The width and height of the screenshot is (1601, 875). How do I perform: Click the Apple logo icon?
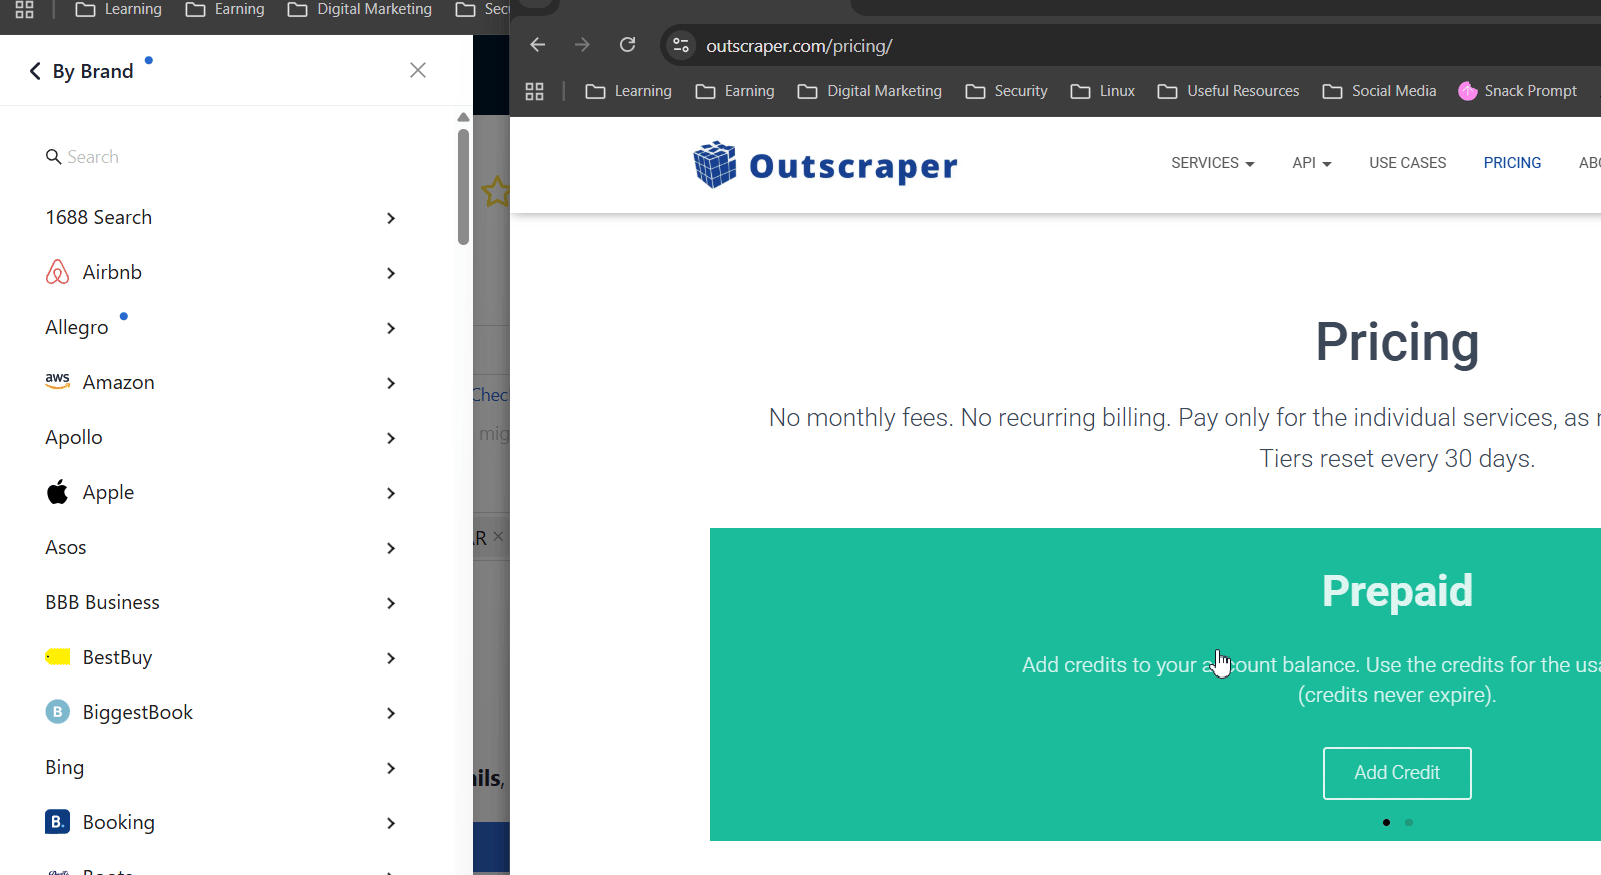(58, 492)
